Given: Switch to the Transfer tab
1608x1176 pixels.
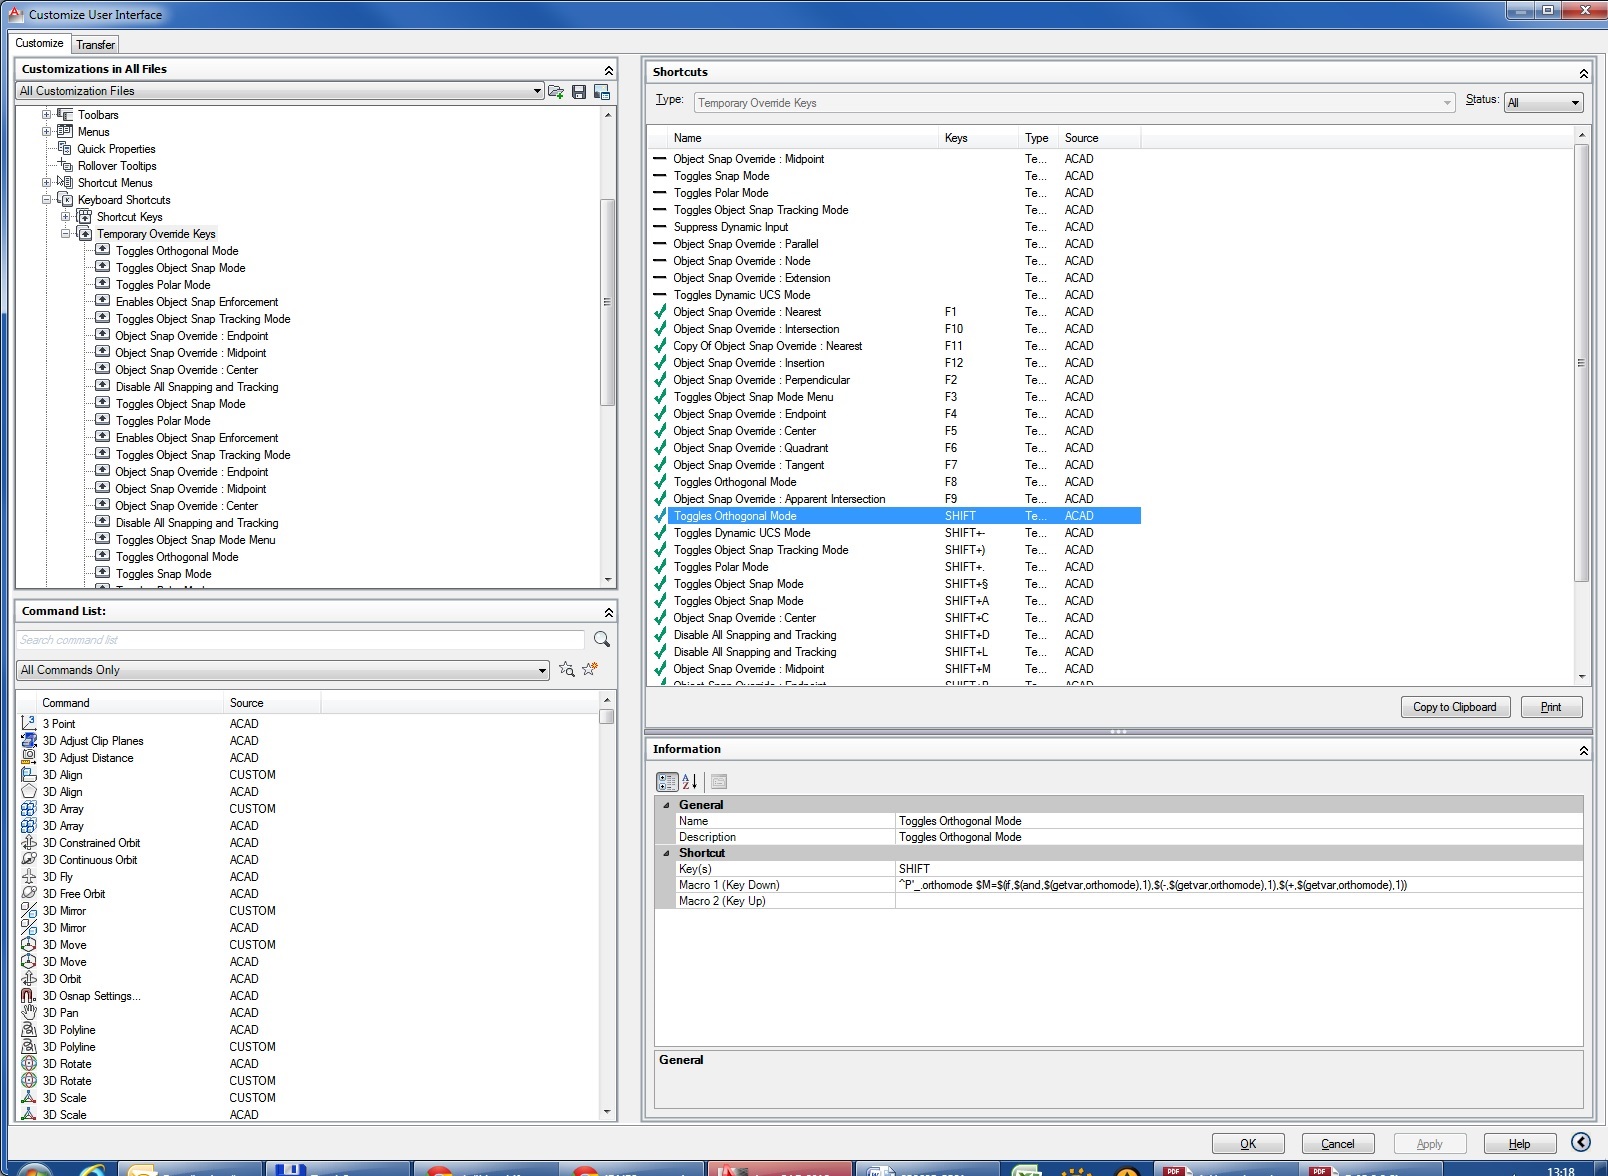Looking at the screenshot, I should click(x=95, y=45).
